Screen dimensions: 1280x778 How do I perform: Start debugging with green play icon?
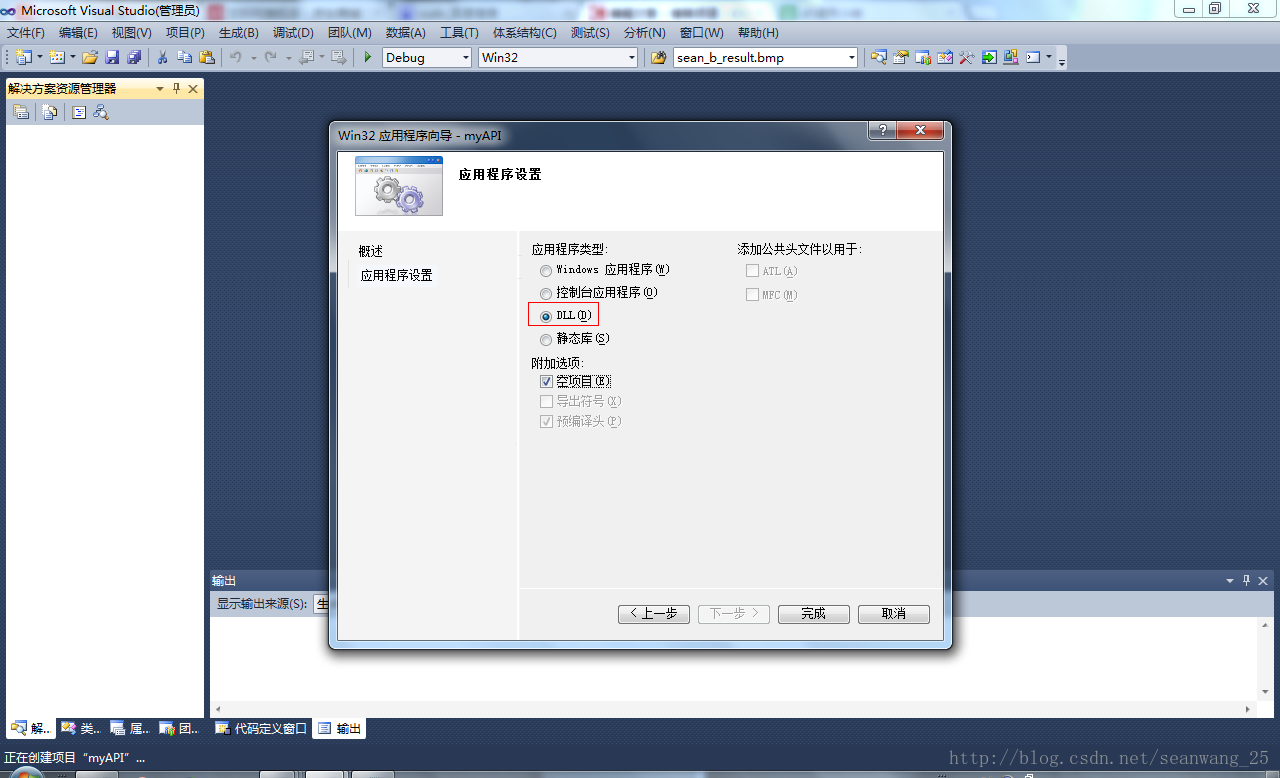(x=368, y=57)
